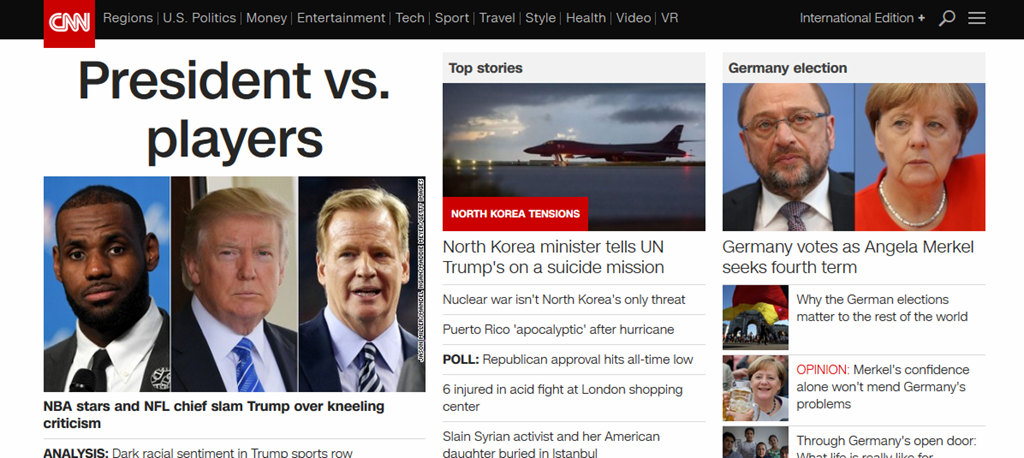Select Entertainment in the top navigation
The image size is (1024, 458).
coord(342,18)
